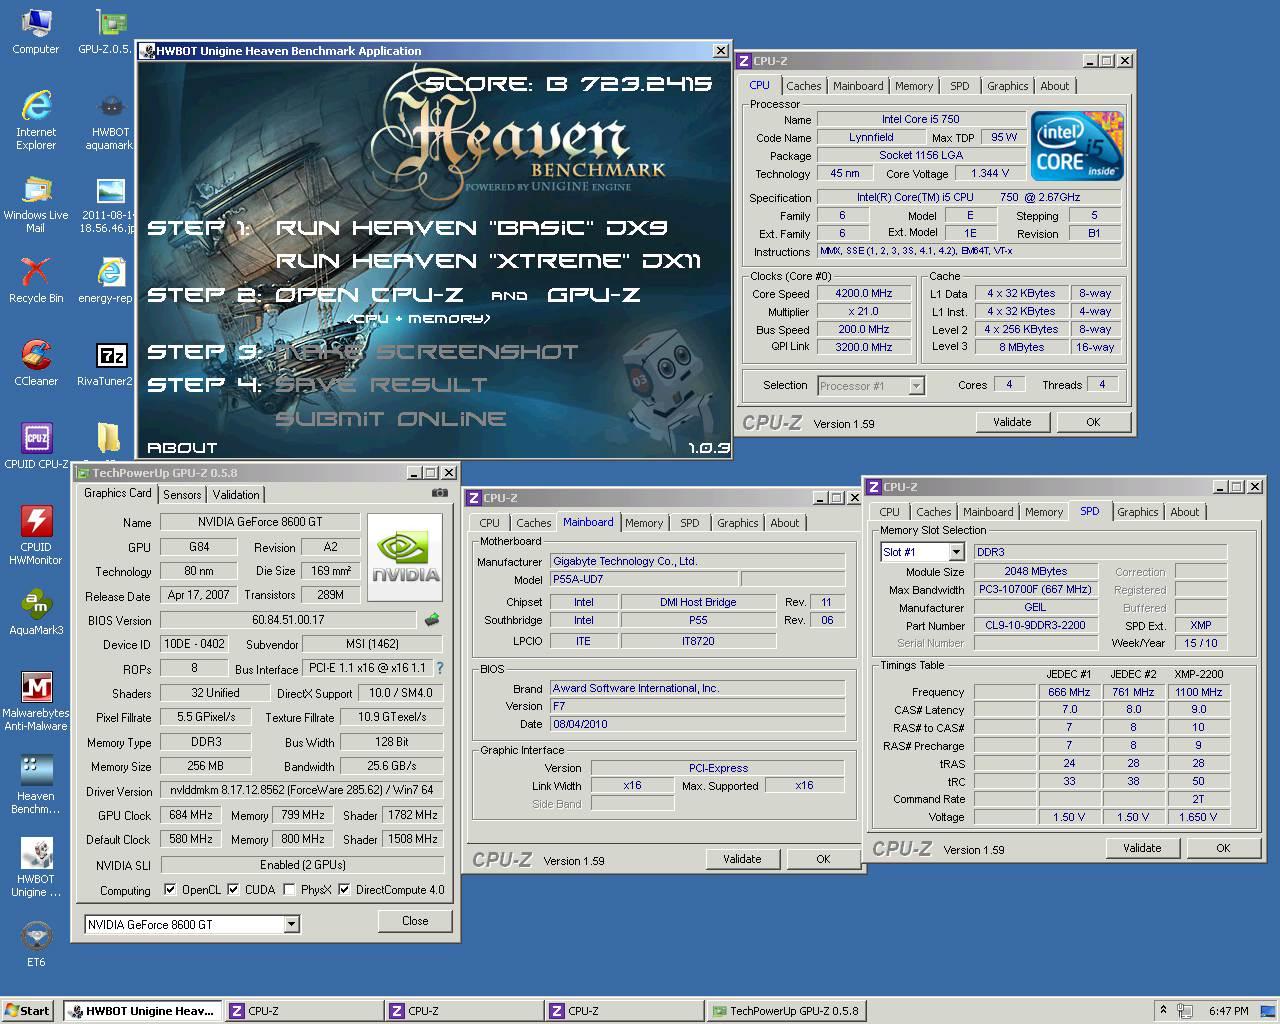Click the BIOS Version 60.84.51.00.17 field
The height and width of the screenshot is (1024, 1280).
coord(288,620)
